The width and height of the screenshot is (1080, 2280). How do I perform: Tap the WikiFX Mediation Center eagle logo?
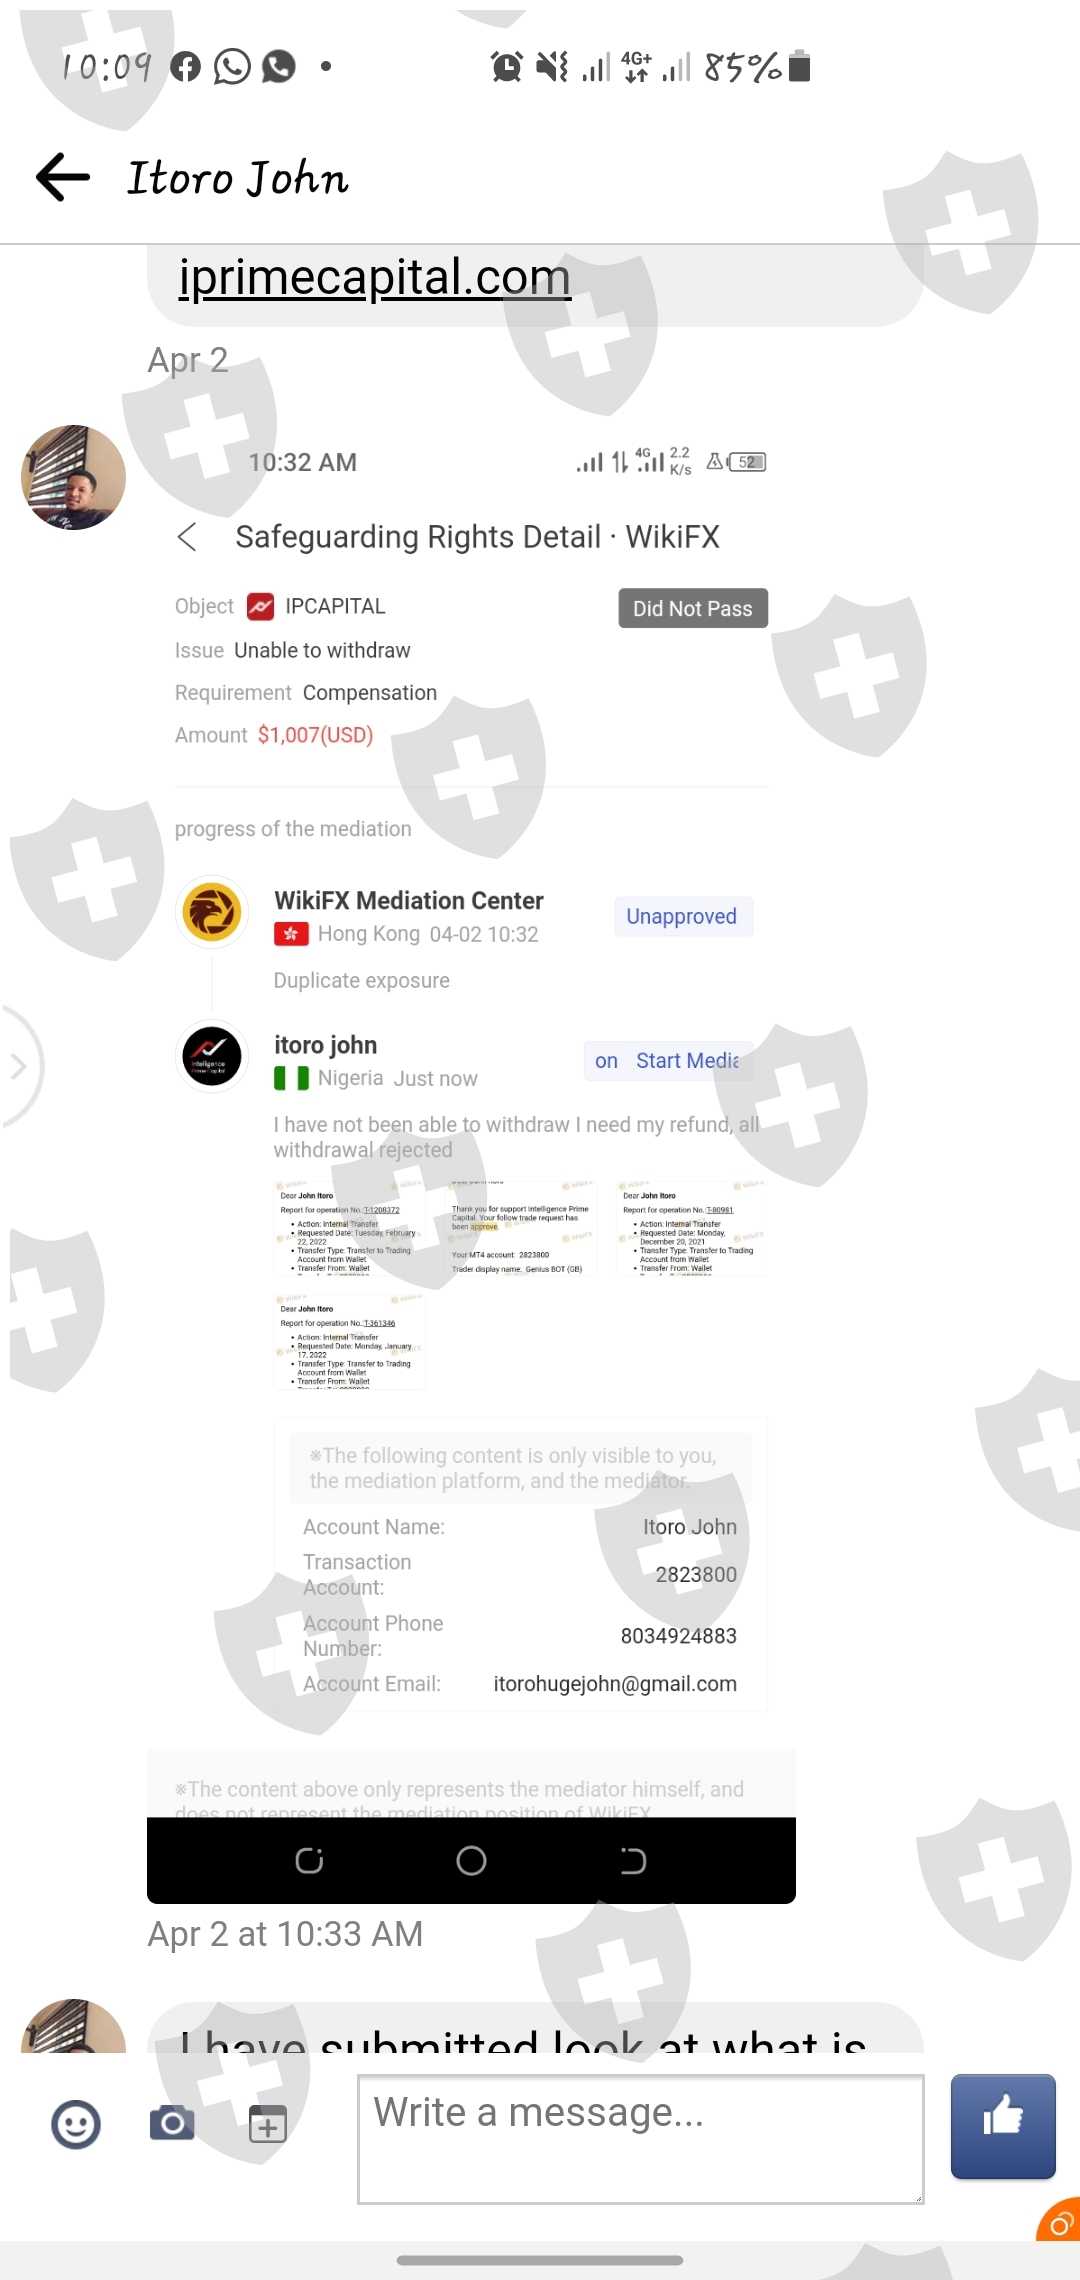[212, 912]
